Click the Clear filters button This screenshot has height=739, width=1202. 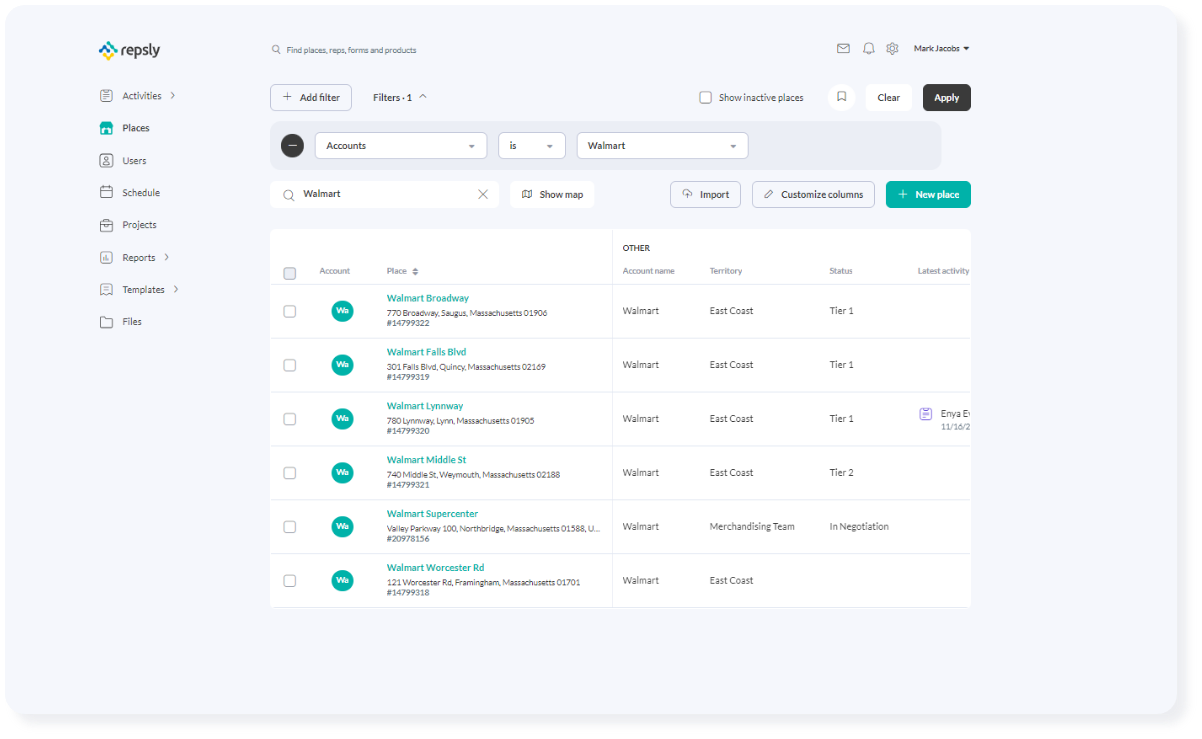[889, 97]
